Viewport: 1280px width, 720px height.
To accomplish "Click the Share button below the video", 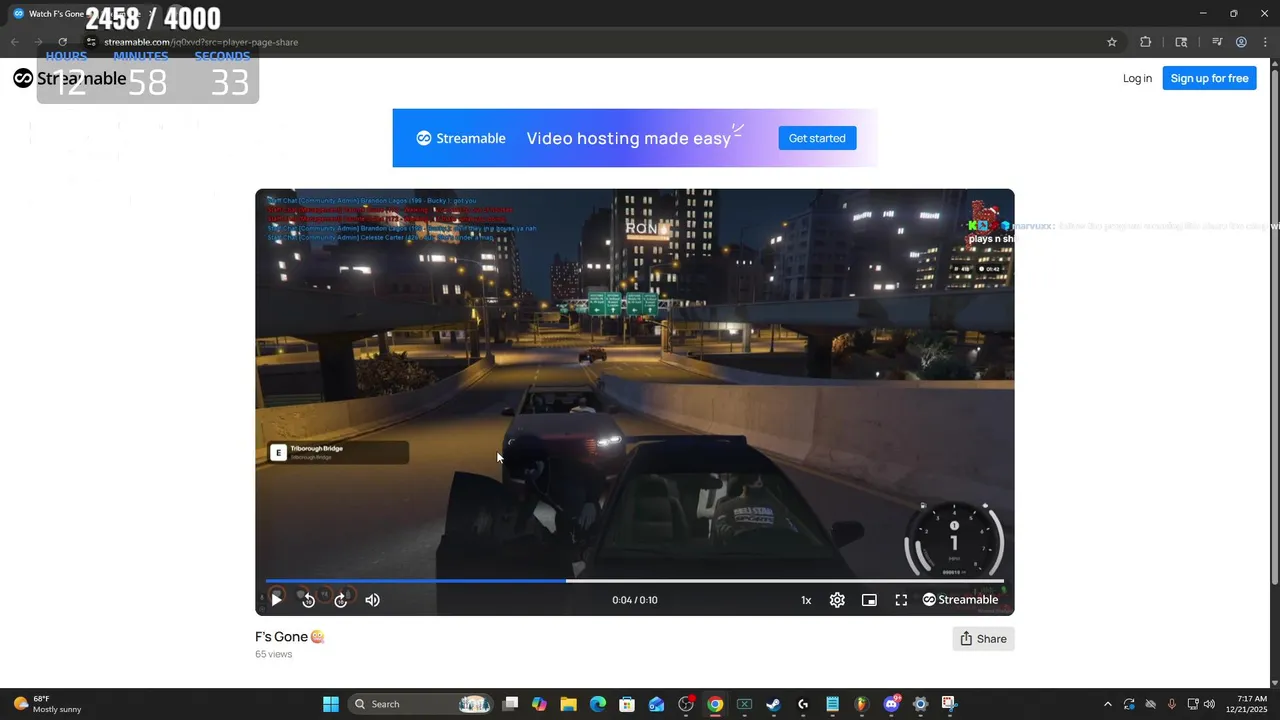I will pos(983,639).
